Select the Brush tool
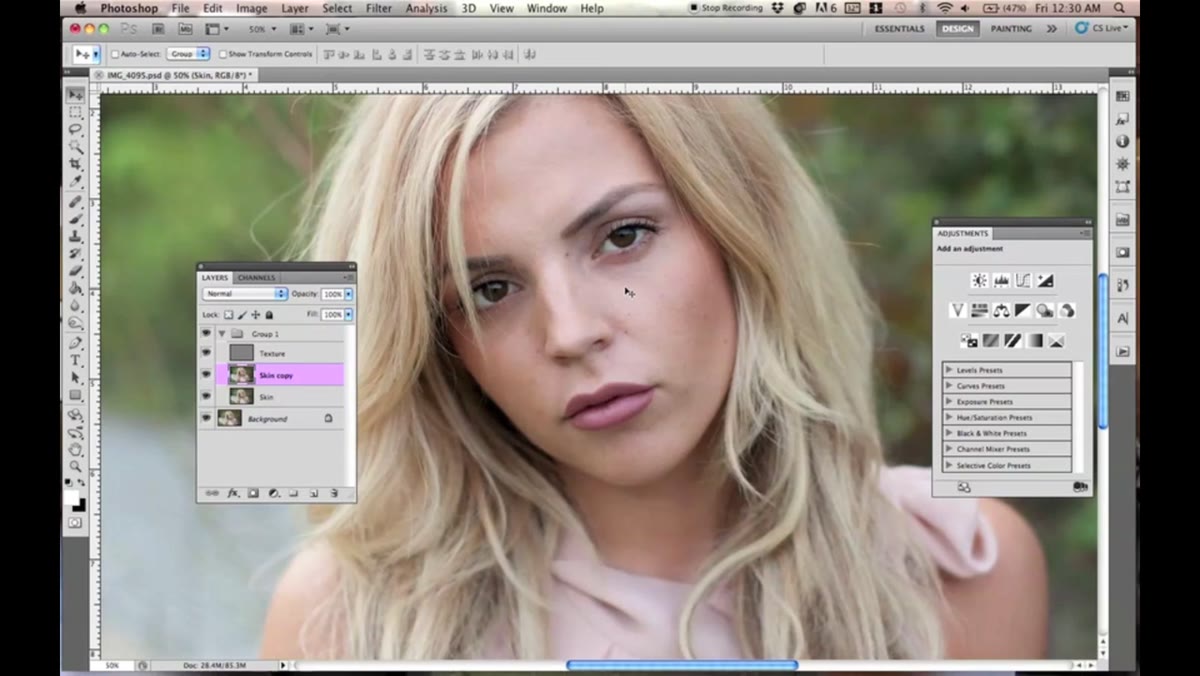The image size is (1200, 676). coord(76,219)
